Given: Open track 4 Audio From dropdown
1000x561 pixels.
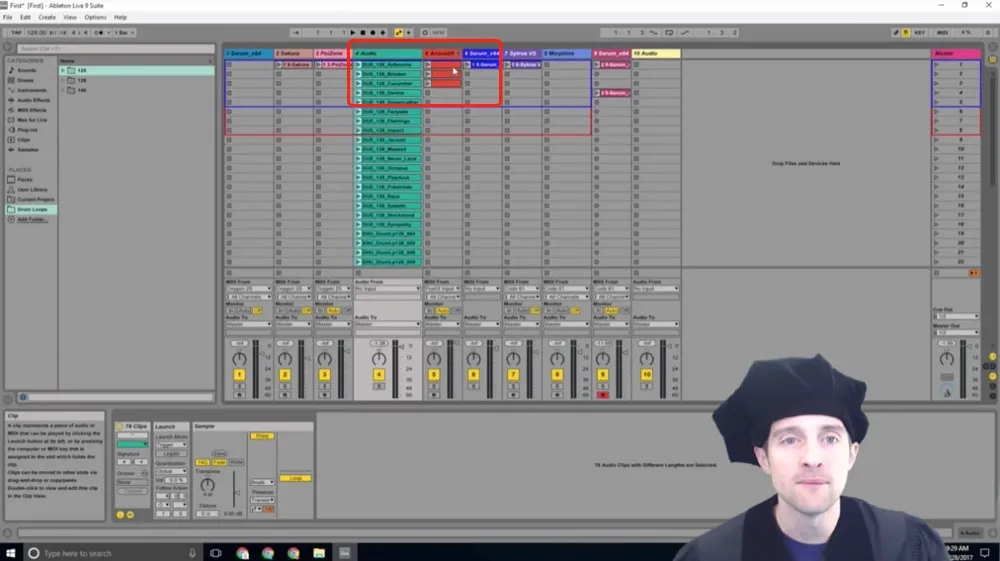Looking at the screenshot, I should (x=387, y=289).
